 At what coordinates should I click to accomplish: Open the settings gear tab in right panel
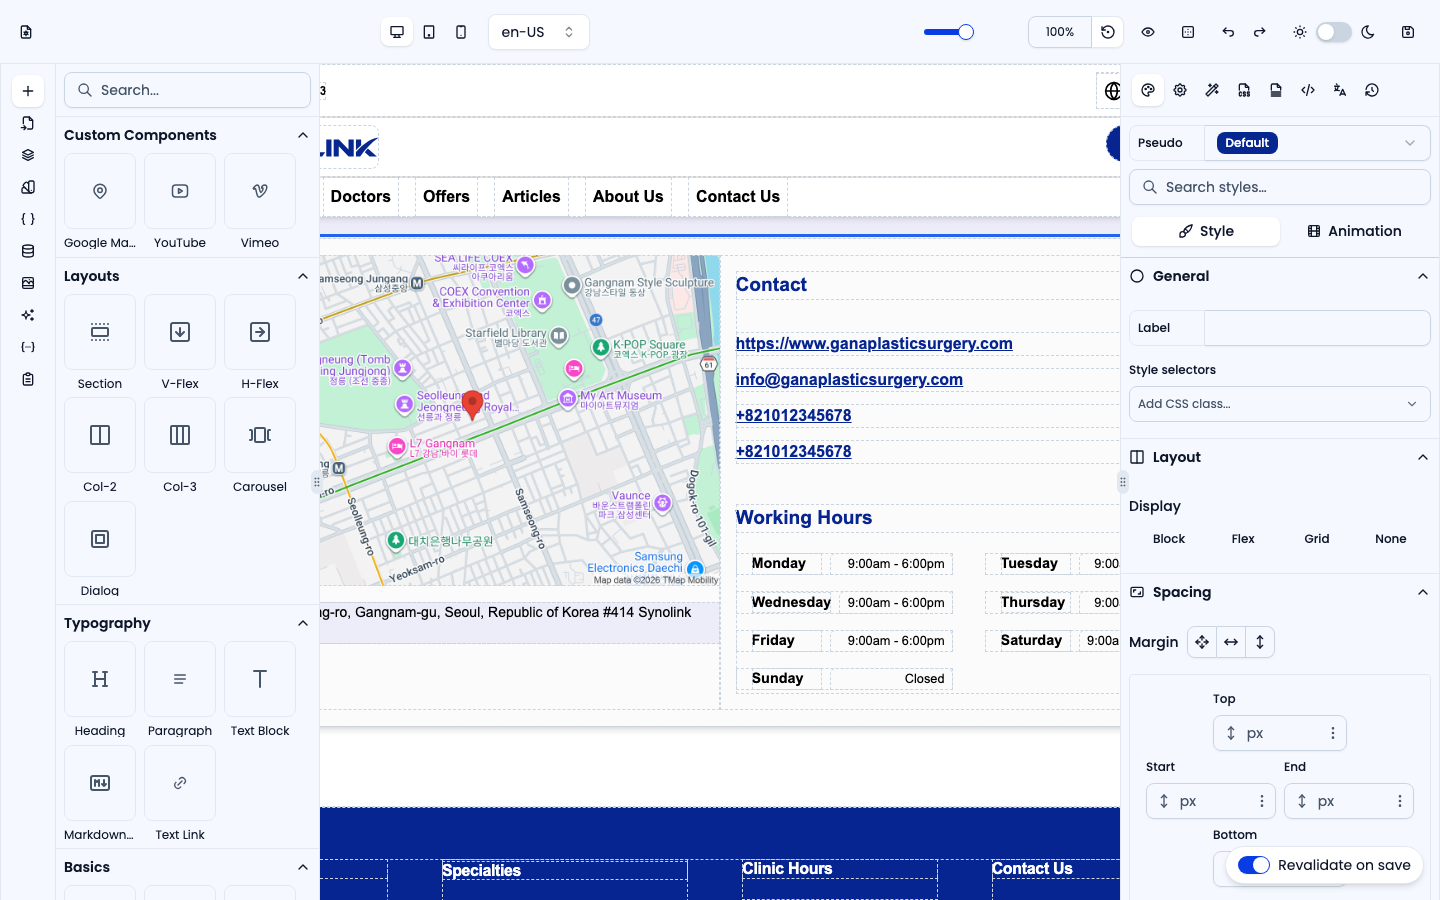point(1180,90)
